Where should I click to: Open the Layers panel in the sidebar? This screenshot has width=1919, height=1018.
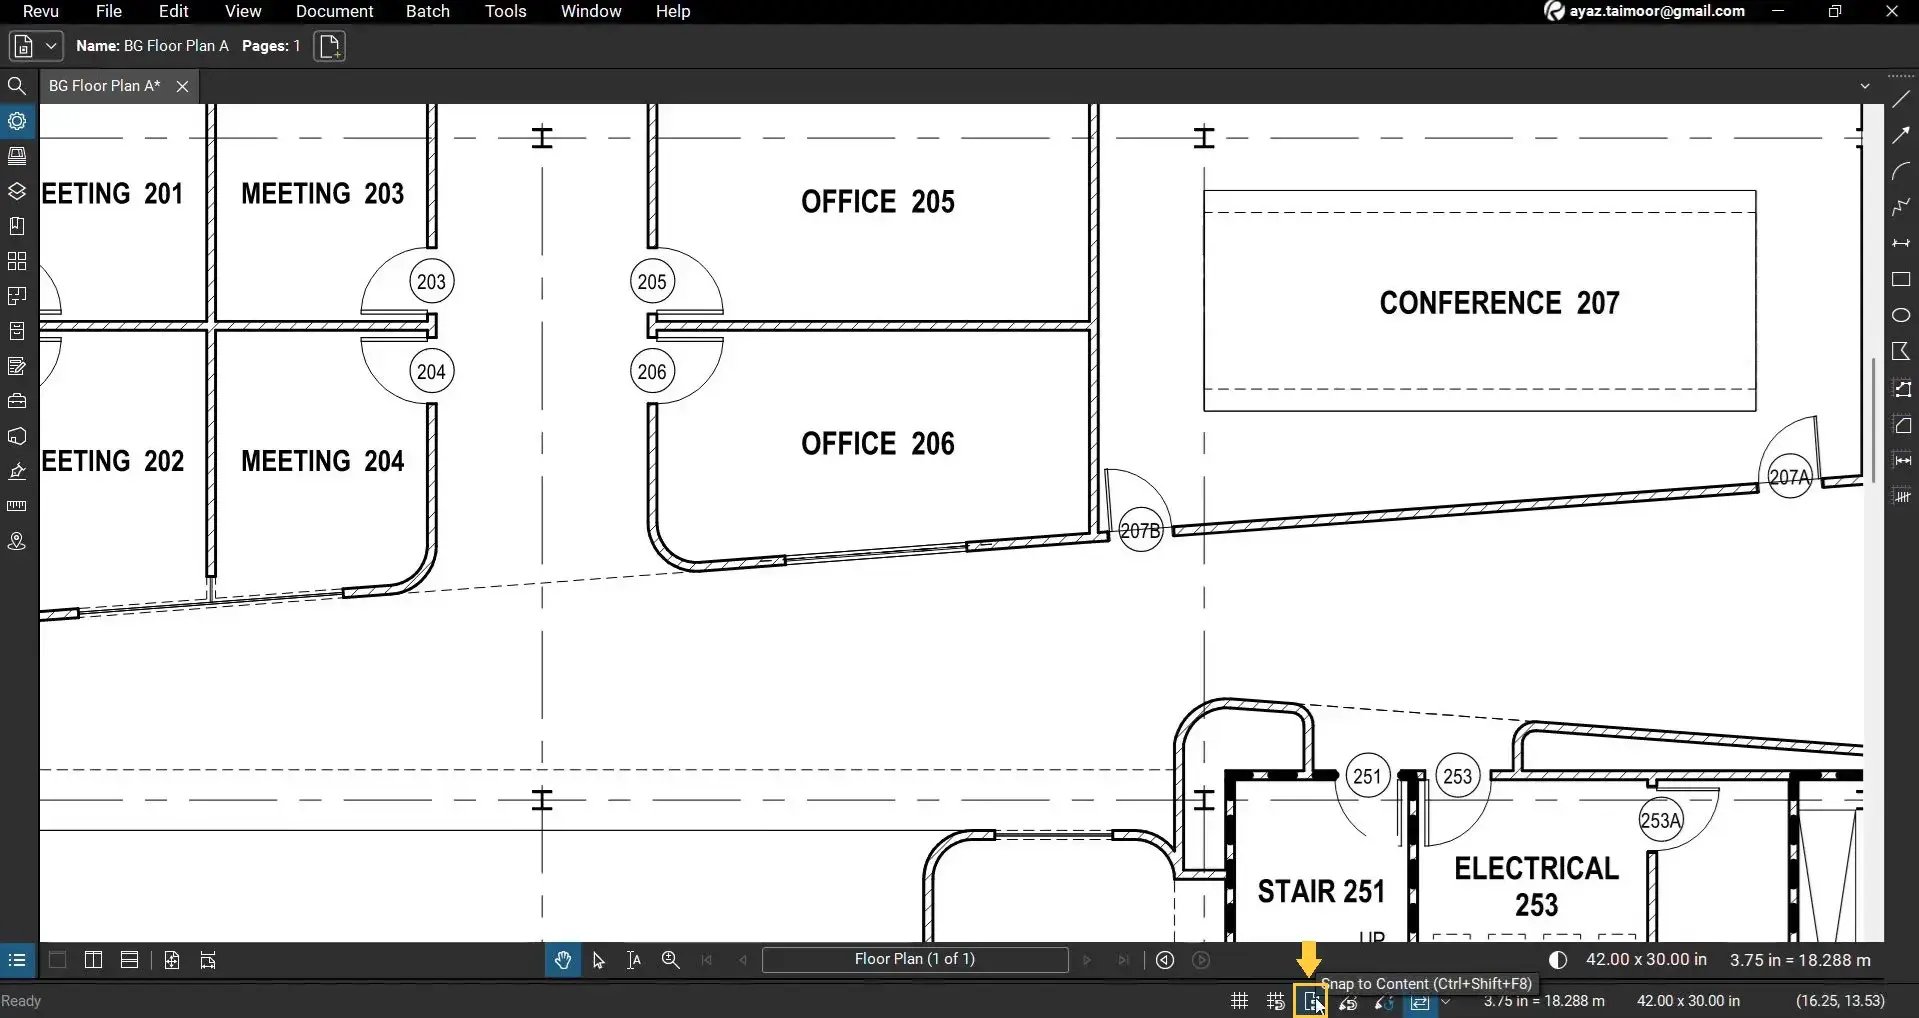(x=17, y=189)
